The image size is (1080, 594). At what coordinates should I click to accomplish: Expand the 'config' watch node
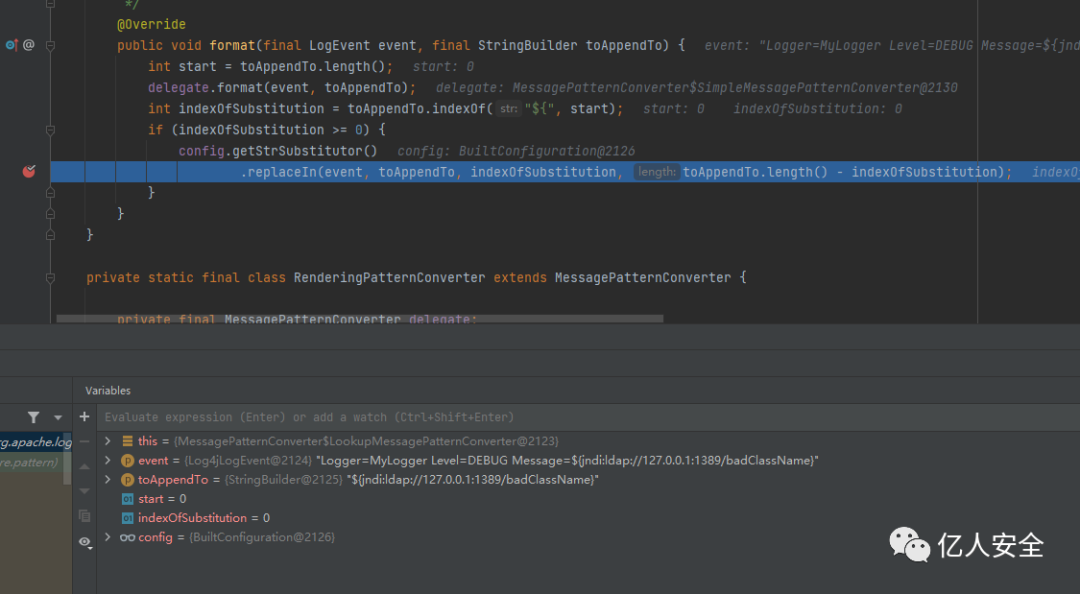[108, 537]
